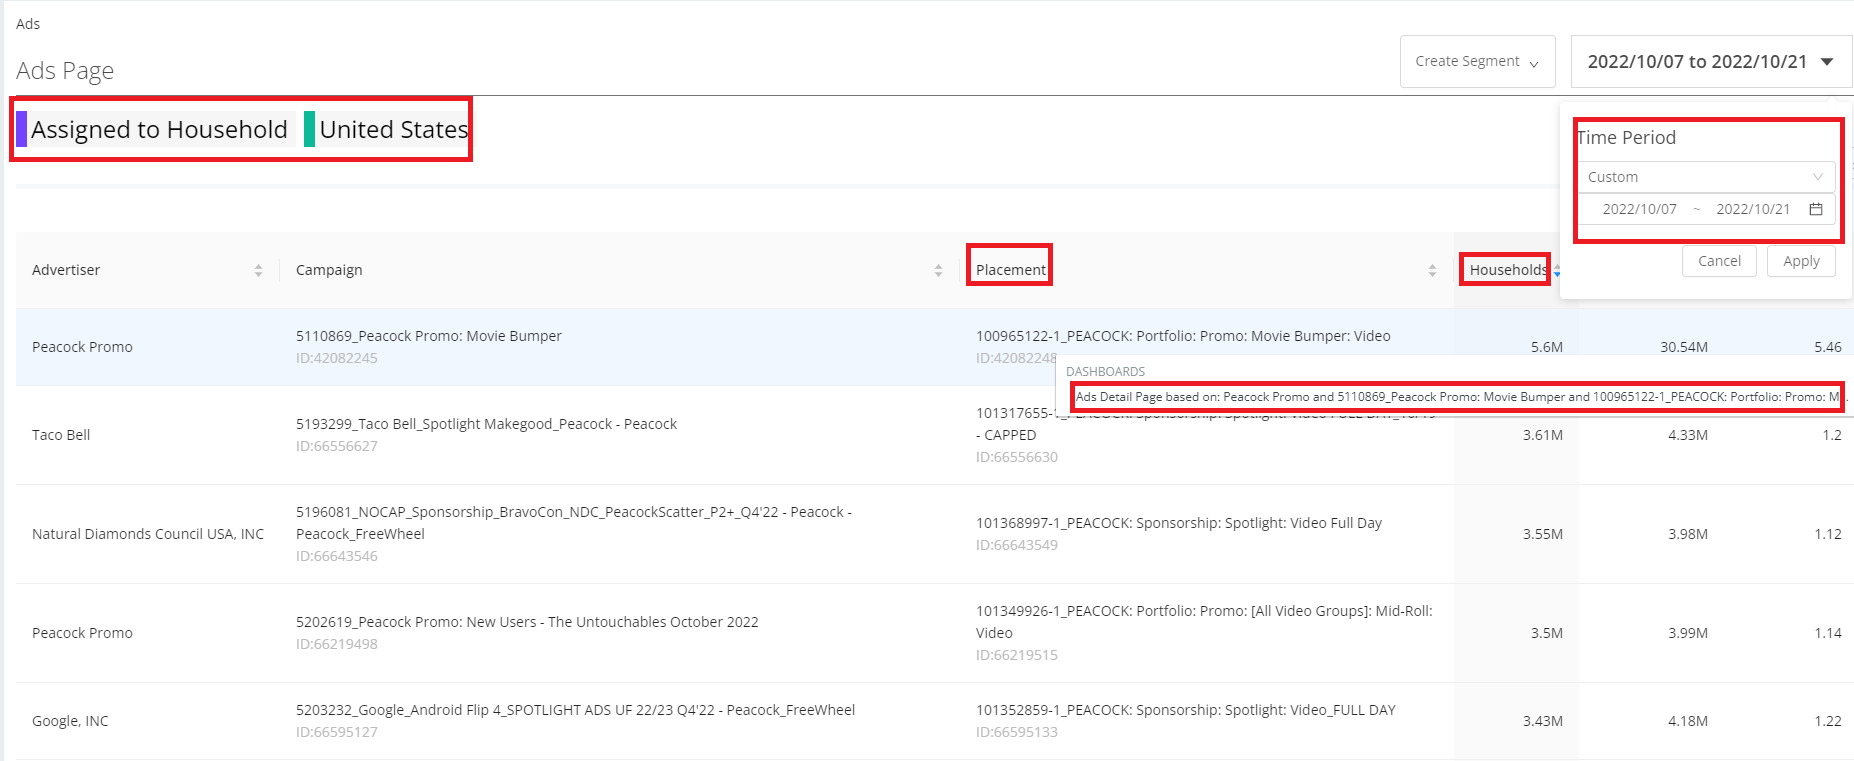Click placement 101368997-1_PEACOCK: Sponsorship: Spotlight: Video Full Day
The width and height of the screenshot is (1854, 761).
tap(1179, 523)
